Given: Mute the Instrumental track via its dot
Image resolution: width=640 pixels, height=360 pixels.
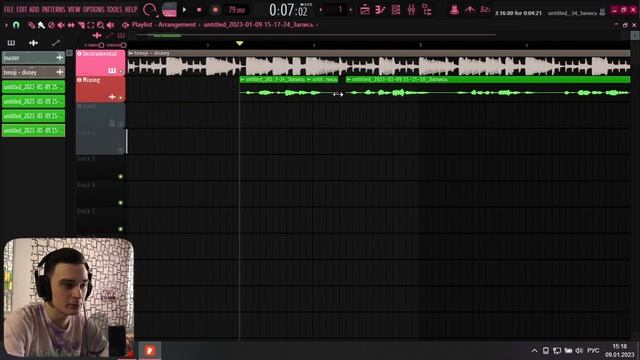Looking at the screenshot, I should [120, 71].
